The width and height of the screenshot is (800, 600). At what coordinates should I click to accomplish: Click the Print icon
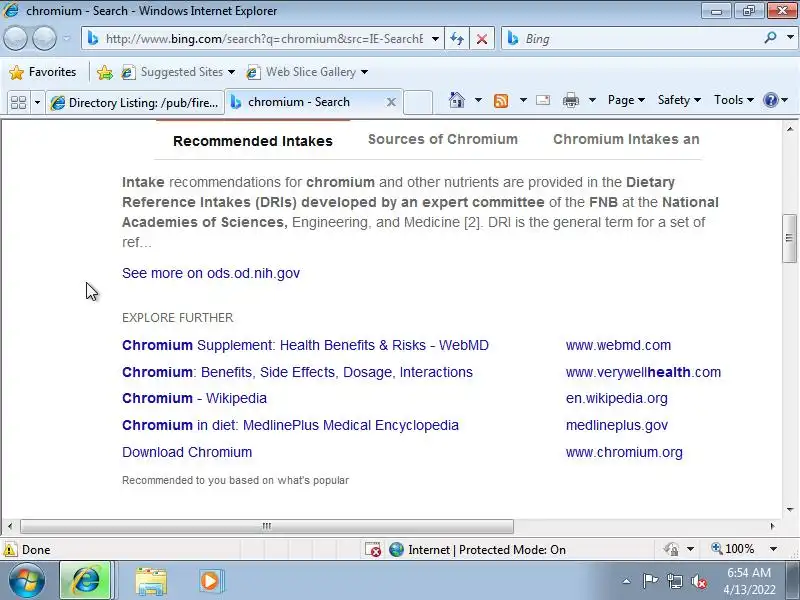point(570,101)
